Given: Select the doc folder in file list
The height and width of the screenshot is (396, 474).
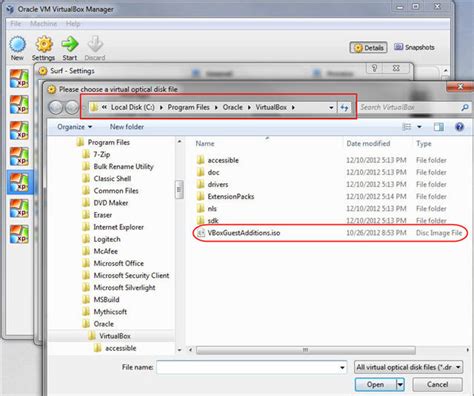Looking at the screenshot, I should click(x=213, y=172).
